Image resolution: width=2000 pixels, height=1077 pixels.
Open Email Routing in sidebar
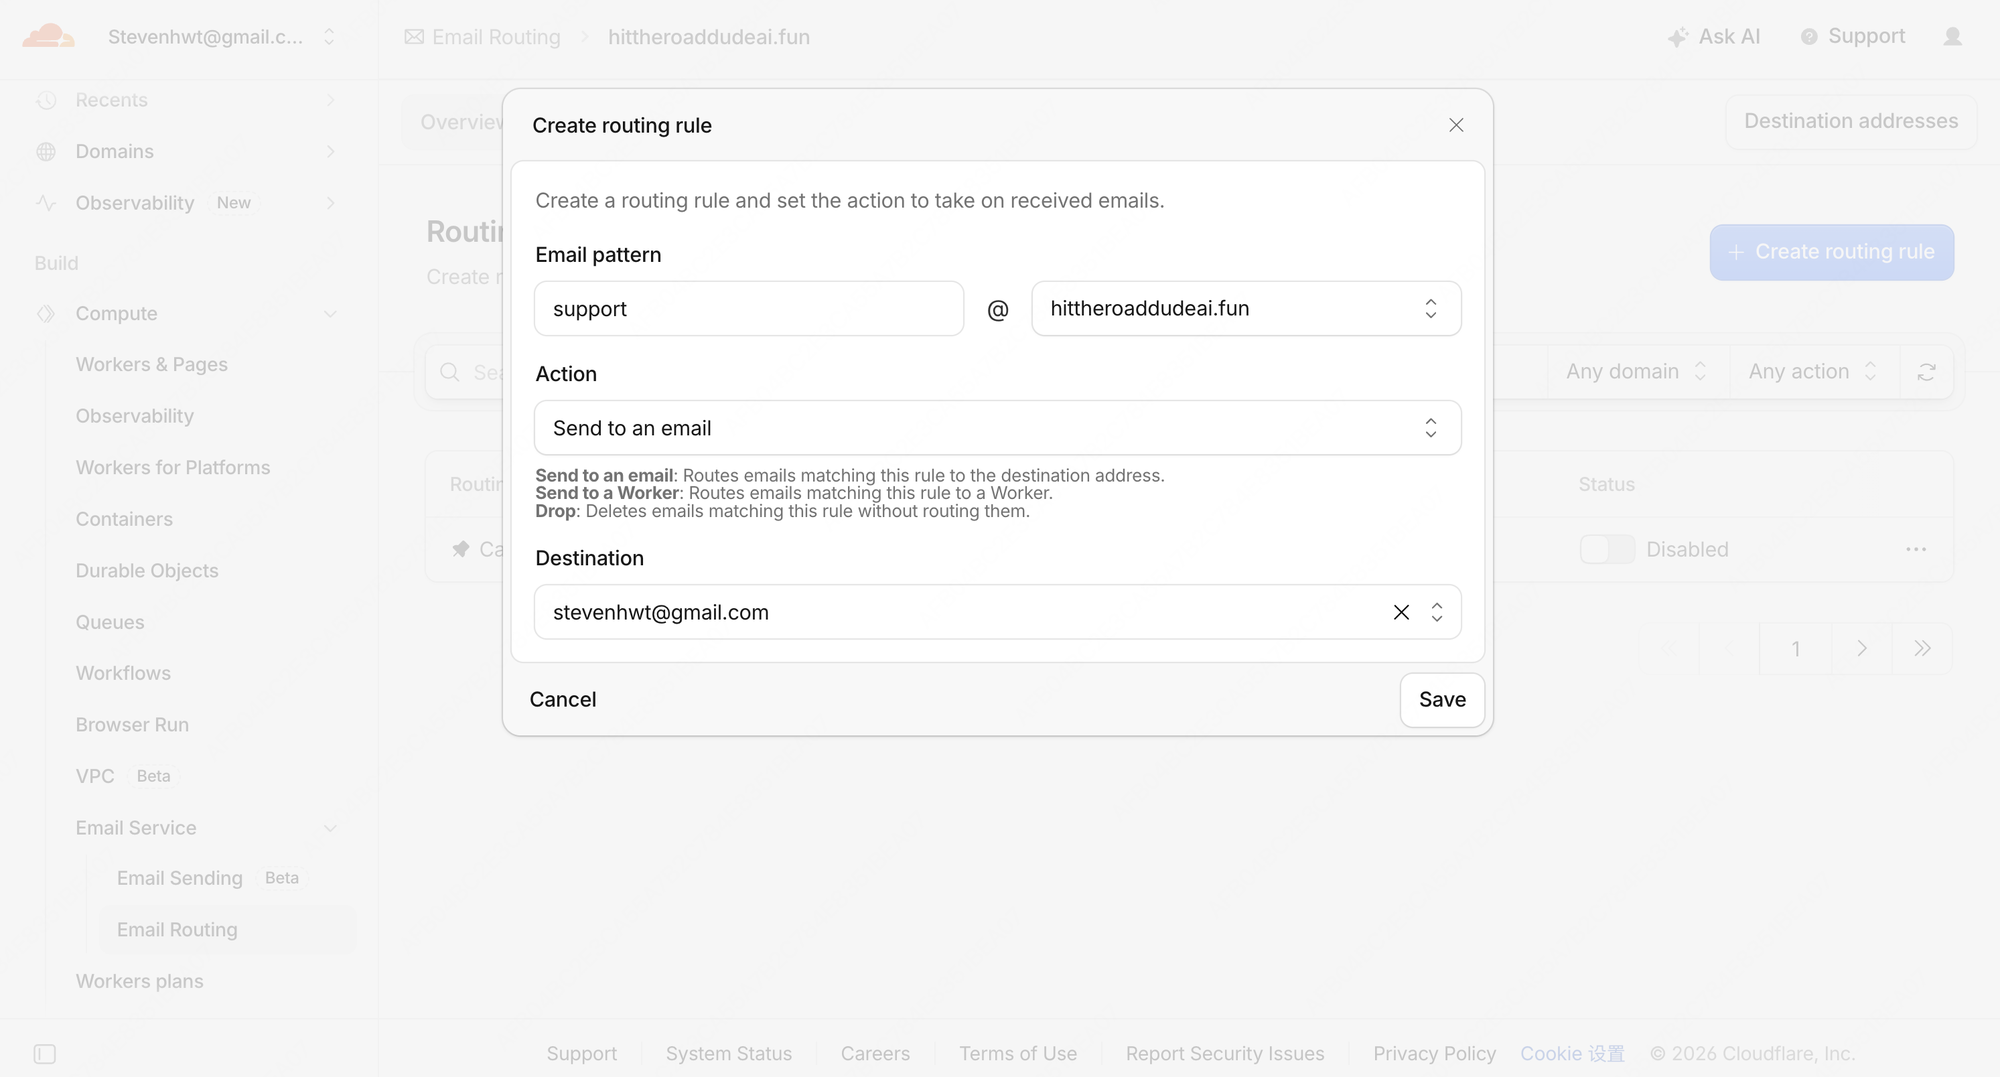[x=228, y=930]
